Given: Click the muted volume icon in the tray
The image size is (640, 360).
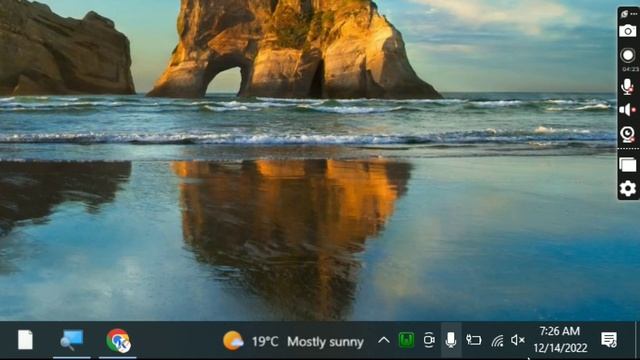Looking at the screenshot, I should click(518, 340).
